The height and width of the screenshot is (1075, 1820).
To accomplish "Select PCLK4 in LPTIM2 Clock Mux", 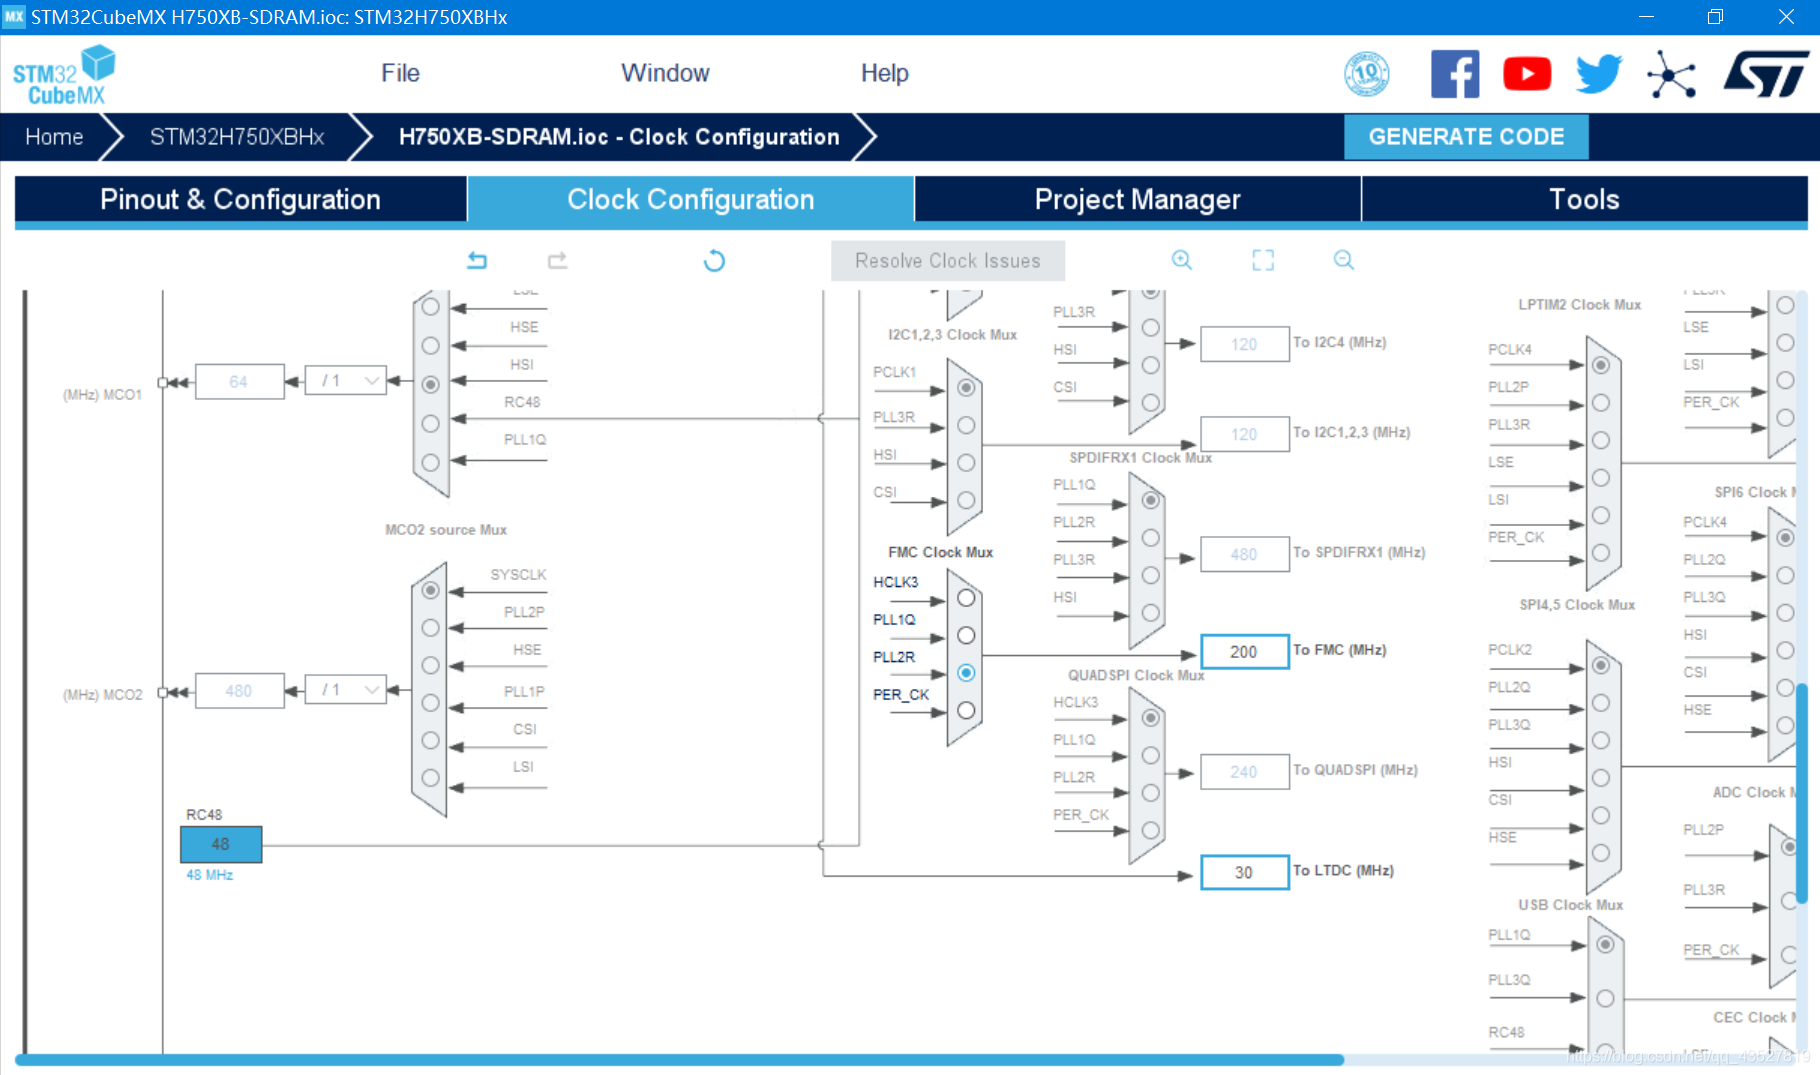I will pyautogui.click(x=1601, y=365).
